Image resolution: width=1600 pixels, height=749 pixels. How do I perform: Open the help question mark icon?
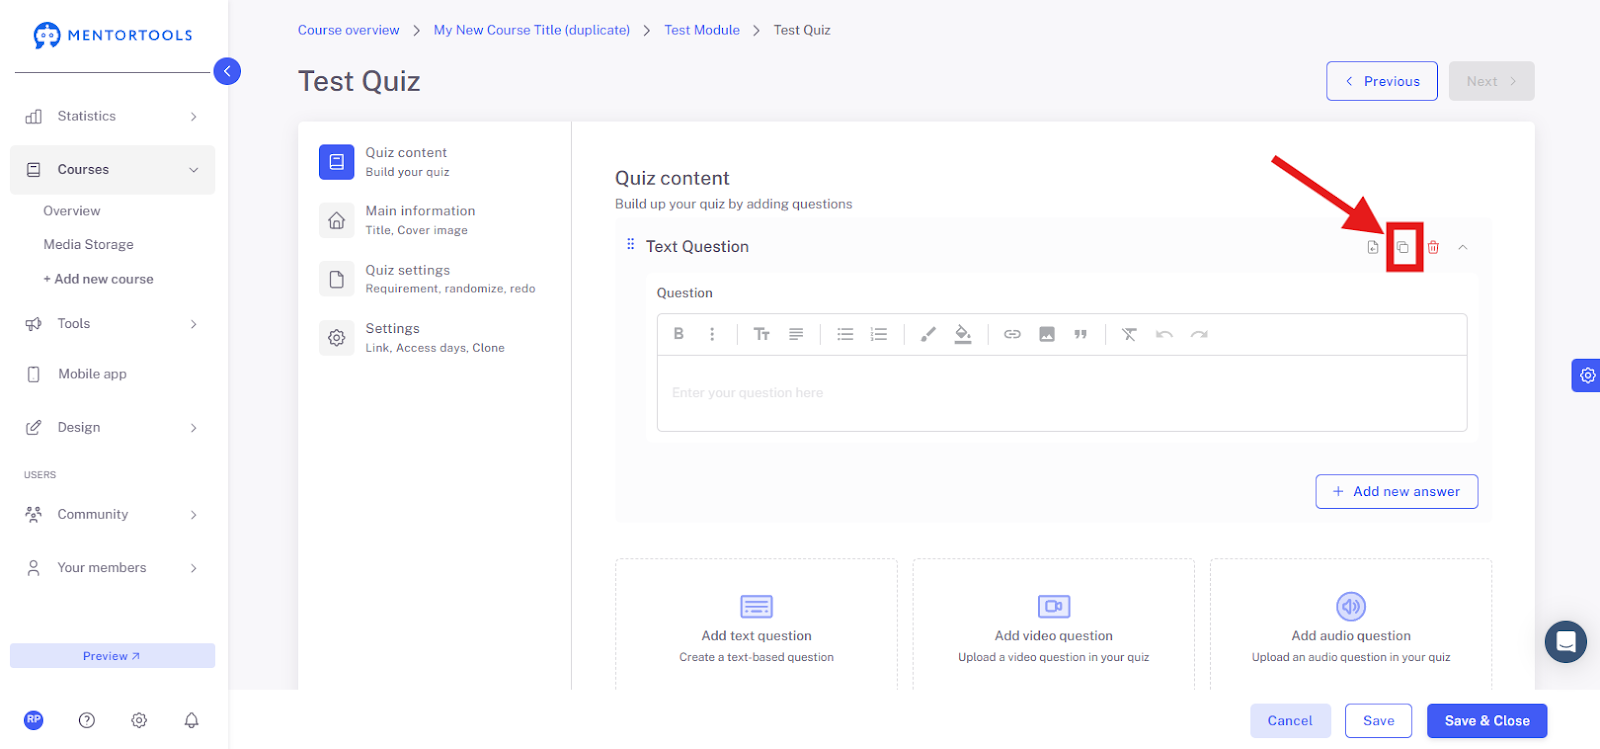coord(87,720)
